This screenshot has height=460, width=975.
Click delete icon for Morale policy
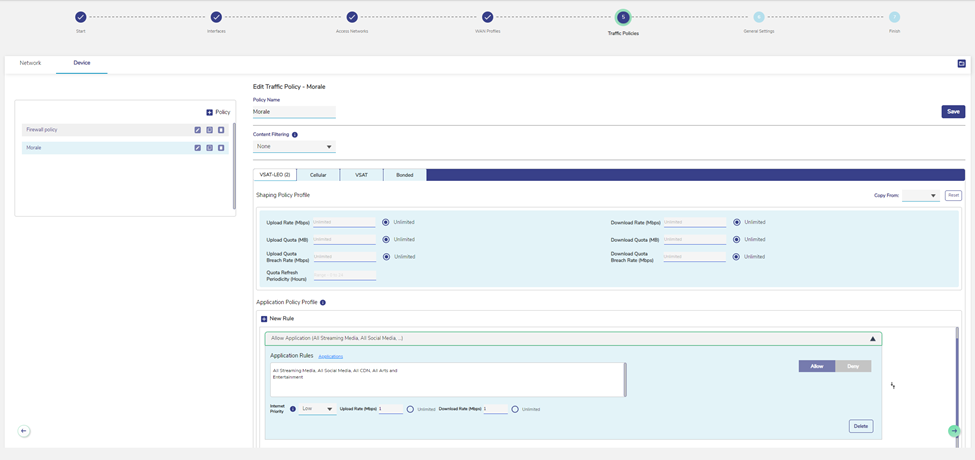[221, 148]
